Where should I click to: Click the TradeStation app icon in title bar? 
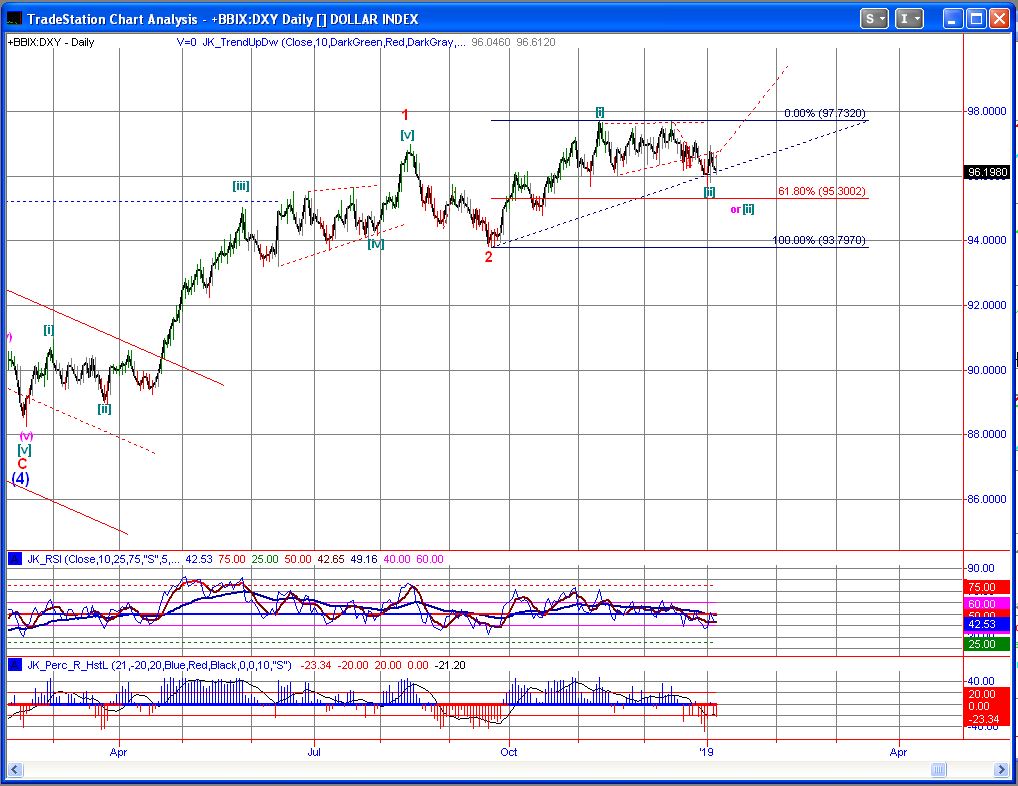coord(14,19)
